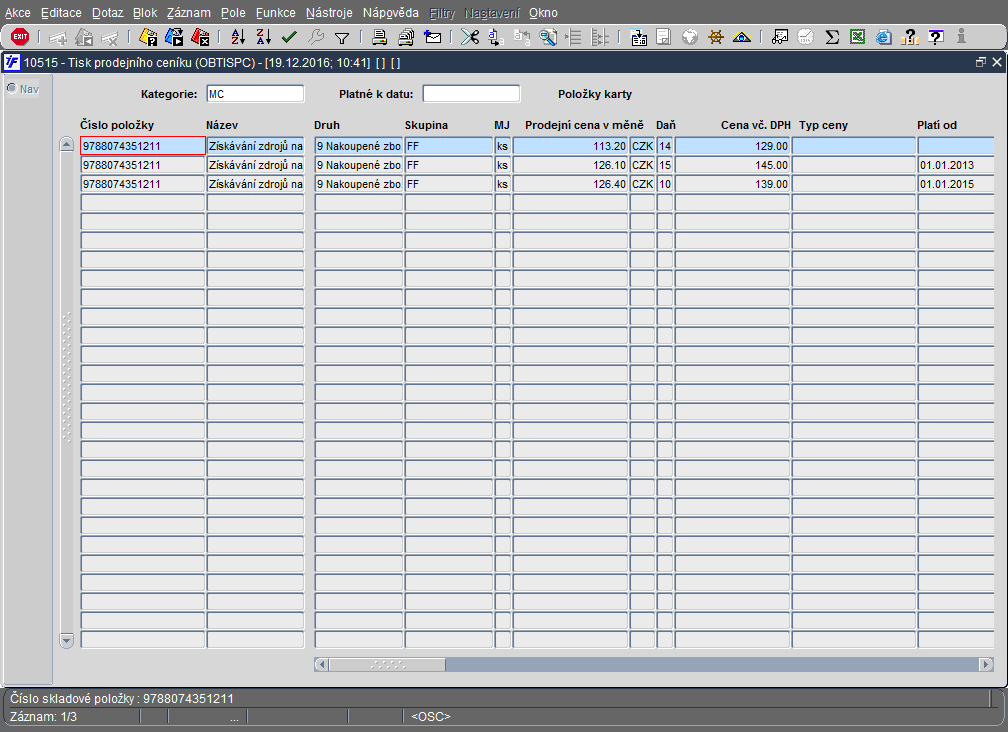Image resolution: width=1008 pixels, height=732 pixels.
Task: Click price cell 126.40
Action: pos(570,184)
